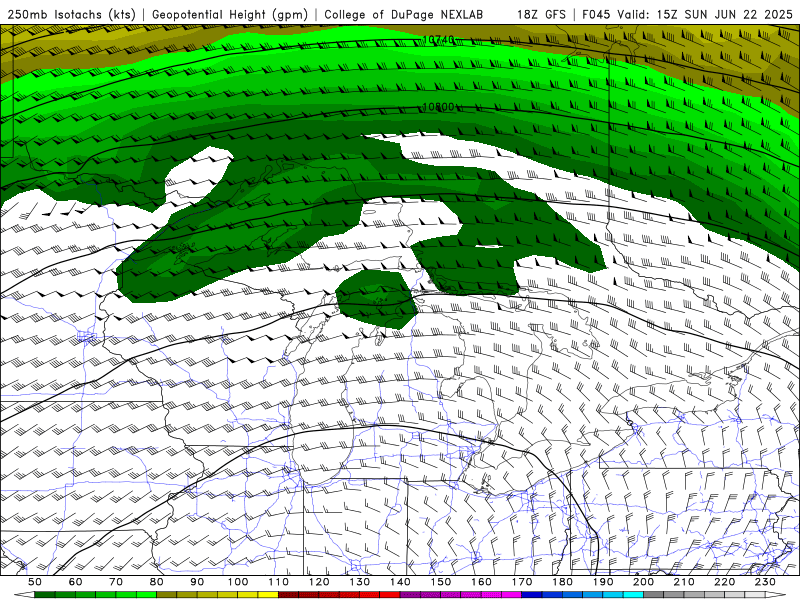Click the 50 knot colorbar label
The image size is (800, 600).
(x=35, y=582)
